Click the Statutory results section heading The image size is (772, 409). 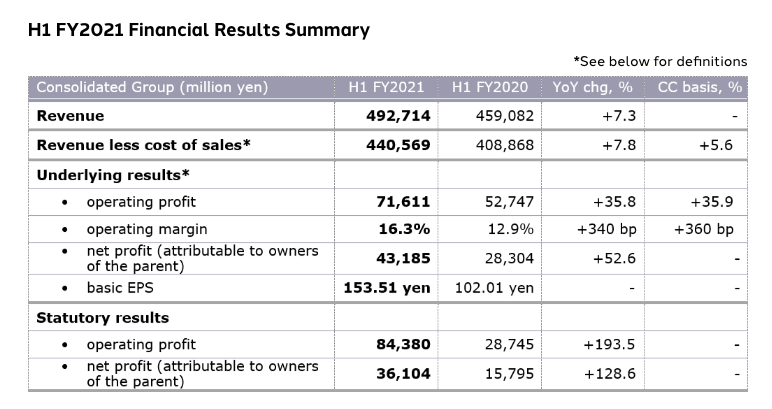102,318
